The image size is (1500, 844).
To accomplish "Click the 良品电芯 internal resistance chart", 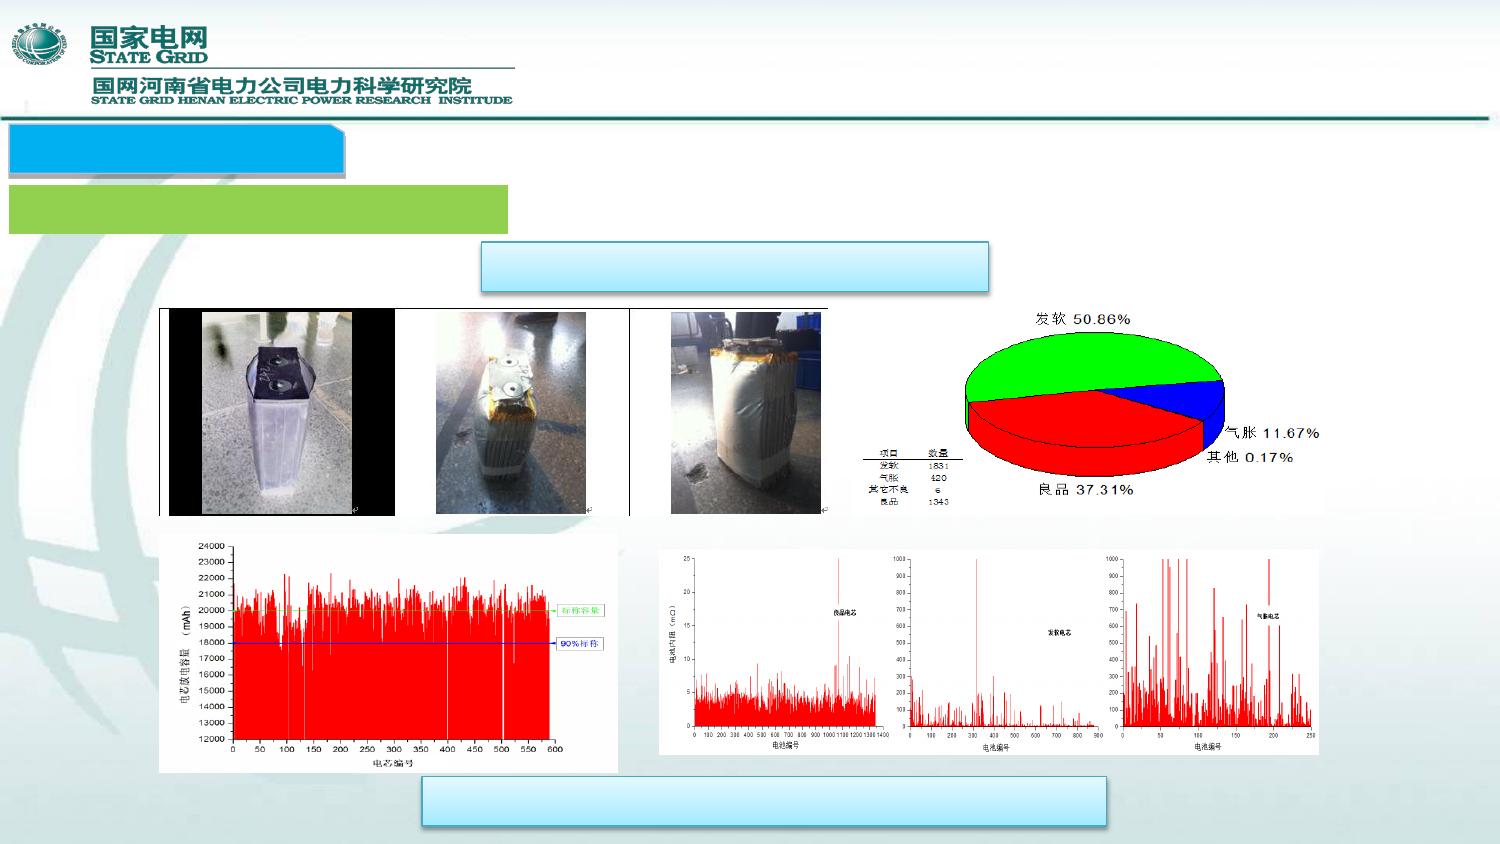I will pos(785,642).
